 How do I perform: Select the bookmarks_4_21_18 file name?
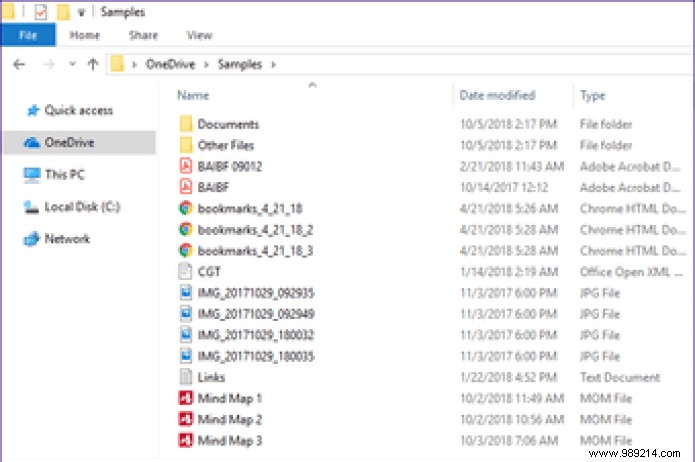click(x=250, y=209)
